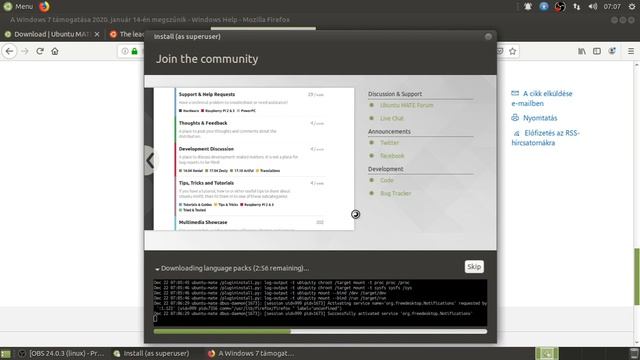The width and height of the screenshot is (640, 360).
Task: Click the green padlock security icon
Action: point(134,51)
